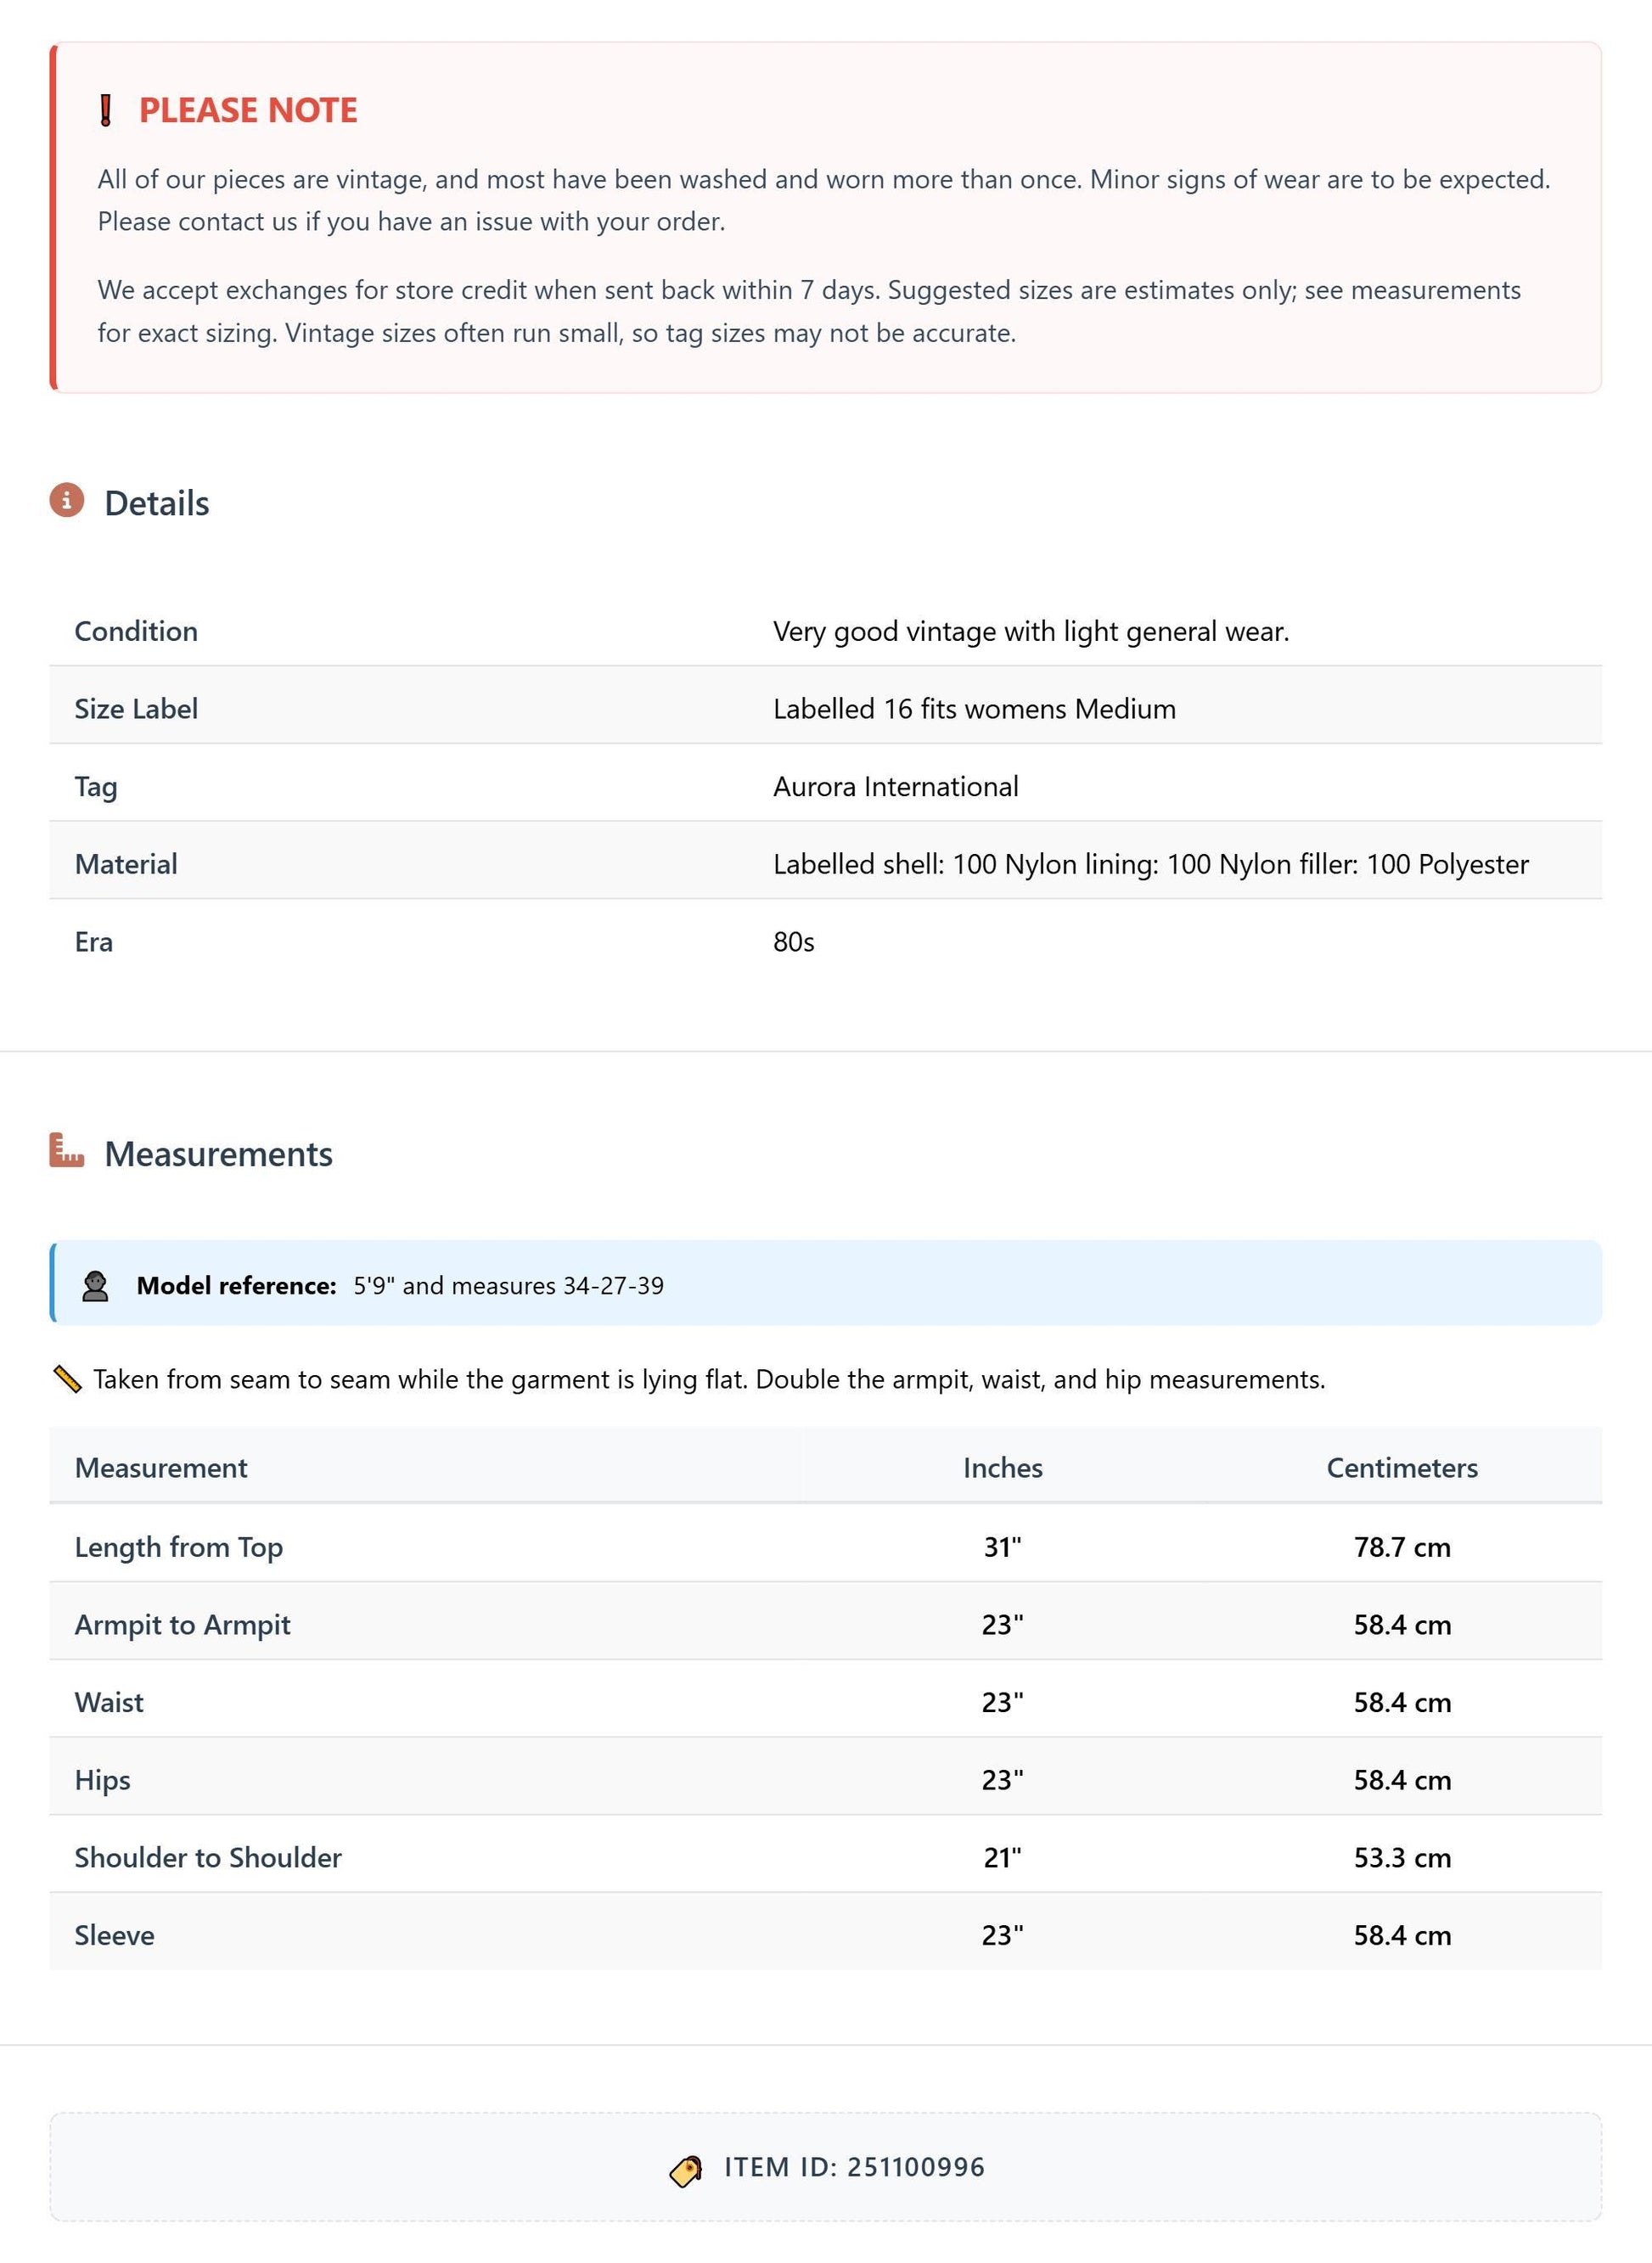Click the Inches column header

click(x=1003, y=1468)
